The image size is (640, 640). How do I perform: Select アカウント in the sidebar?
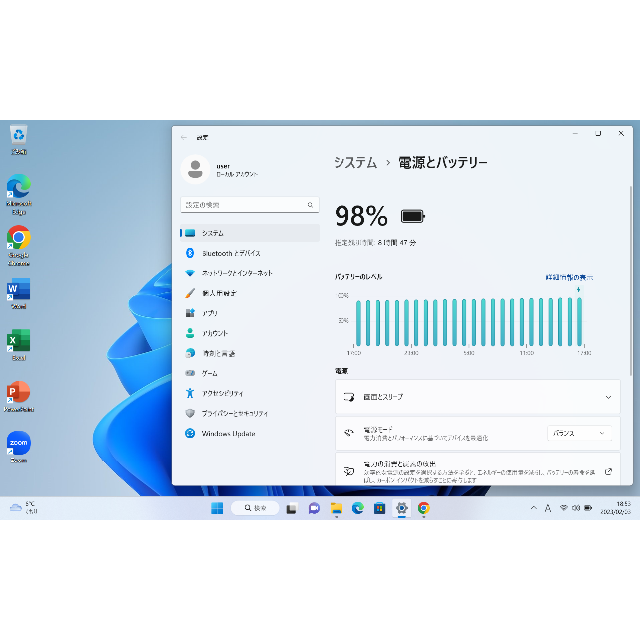(250, 333)
